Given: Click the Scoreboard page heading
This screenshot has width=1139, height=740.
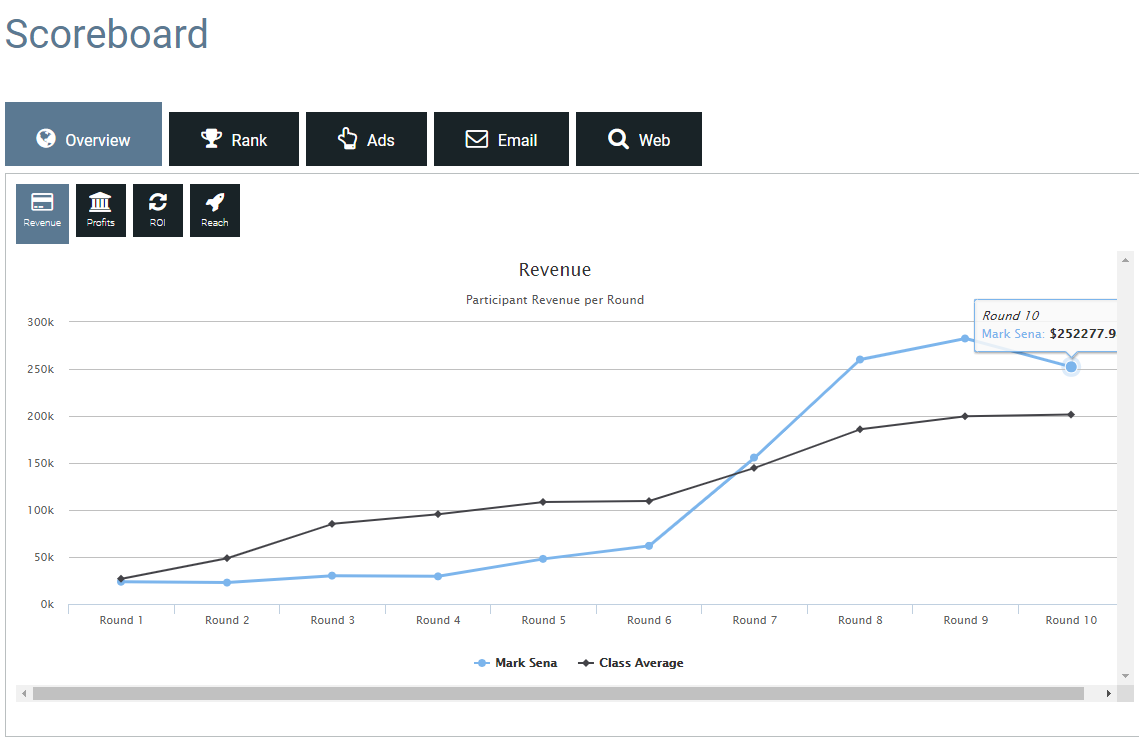Looking at the screenshot, I should point(107,34).
